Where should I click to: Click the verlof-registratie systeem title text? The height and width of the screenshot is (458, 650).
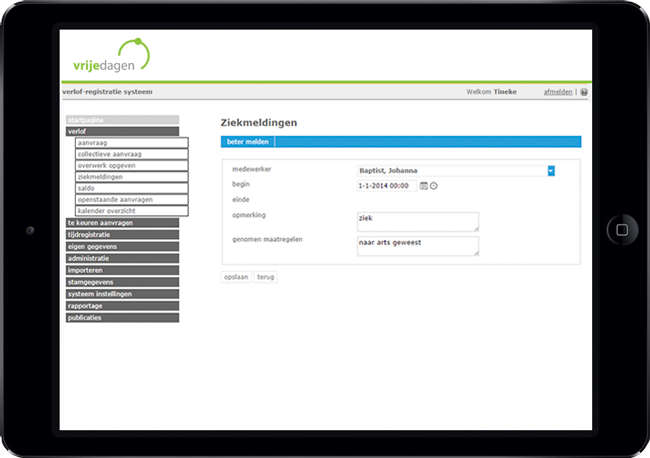(107, 92)
